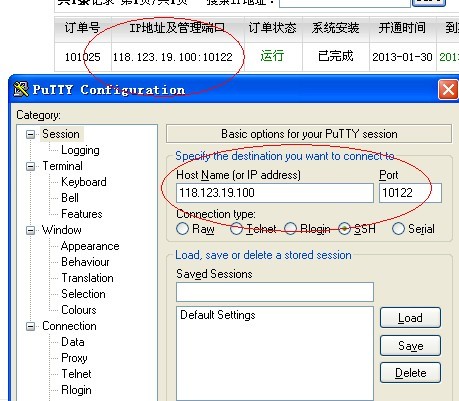
Task: Pick the Serial connection type
Action: [x=398, y=229]
